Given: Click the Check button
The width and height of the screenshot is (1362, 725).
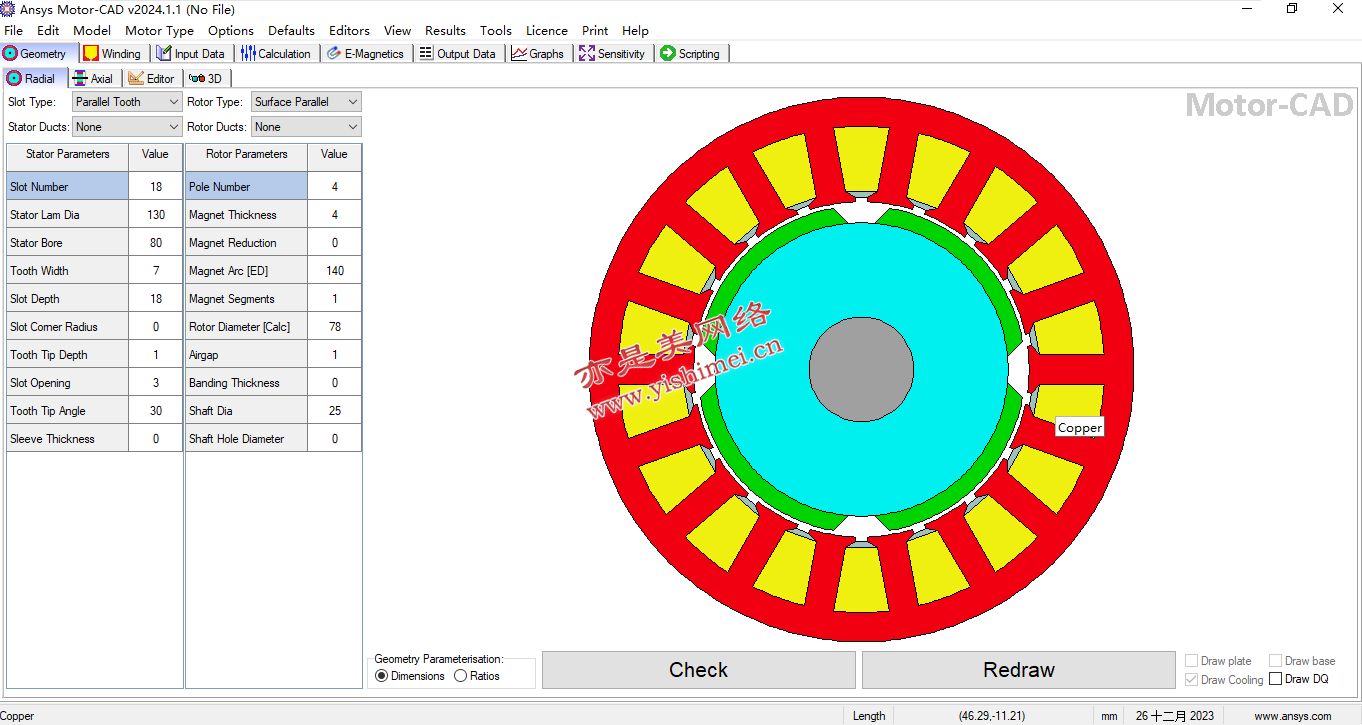Looking at the screenshot, I should pyautogui.click(x=699, y=670).
